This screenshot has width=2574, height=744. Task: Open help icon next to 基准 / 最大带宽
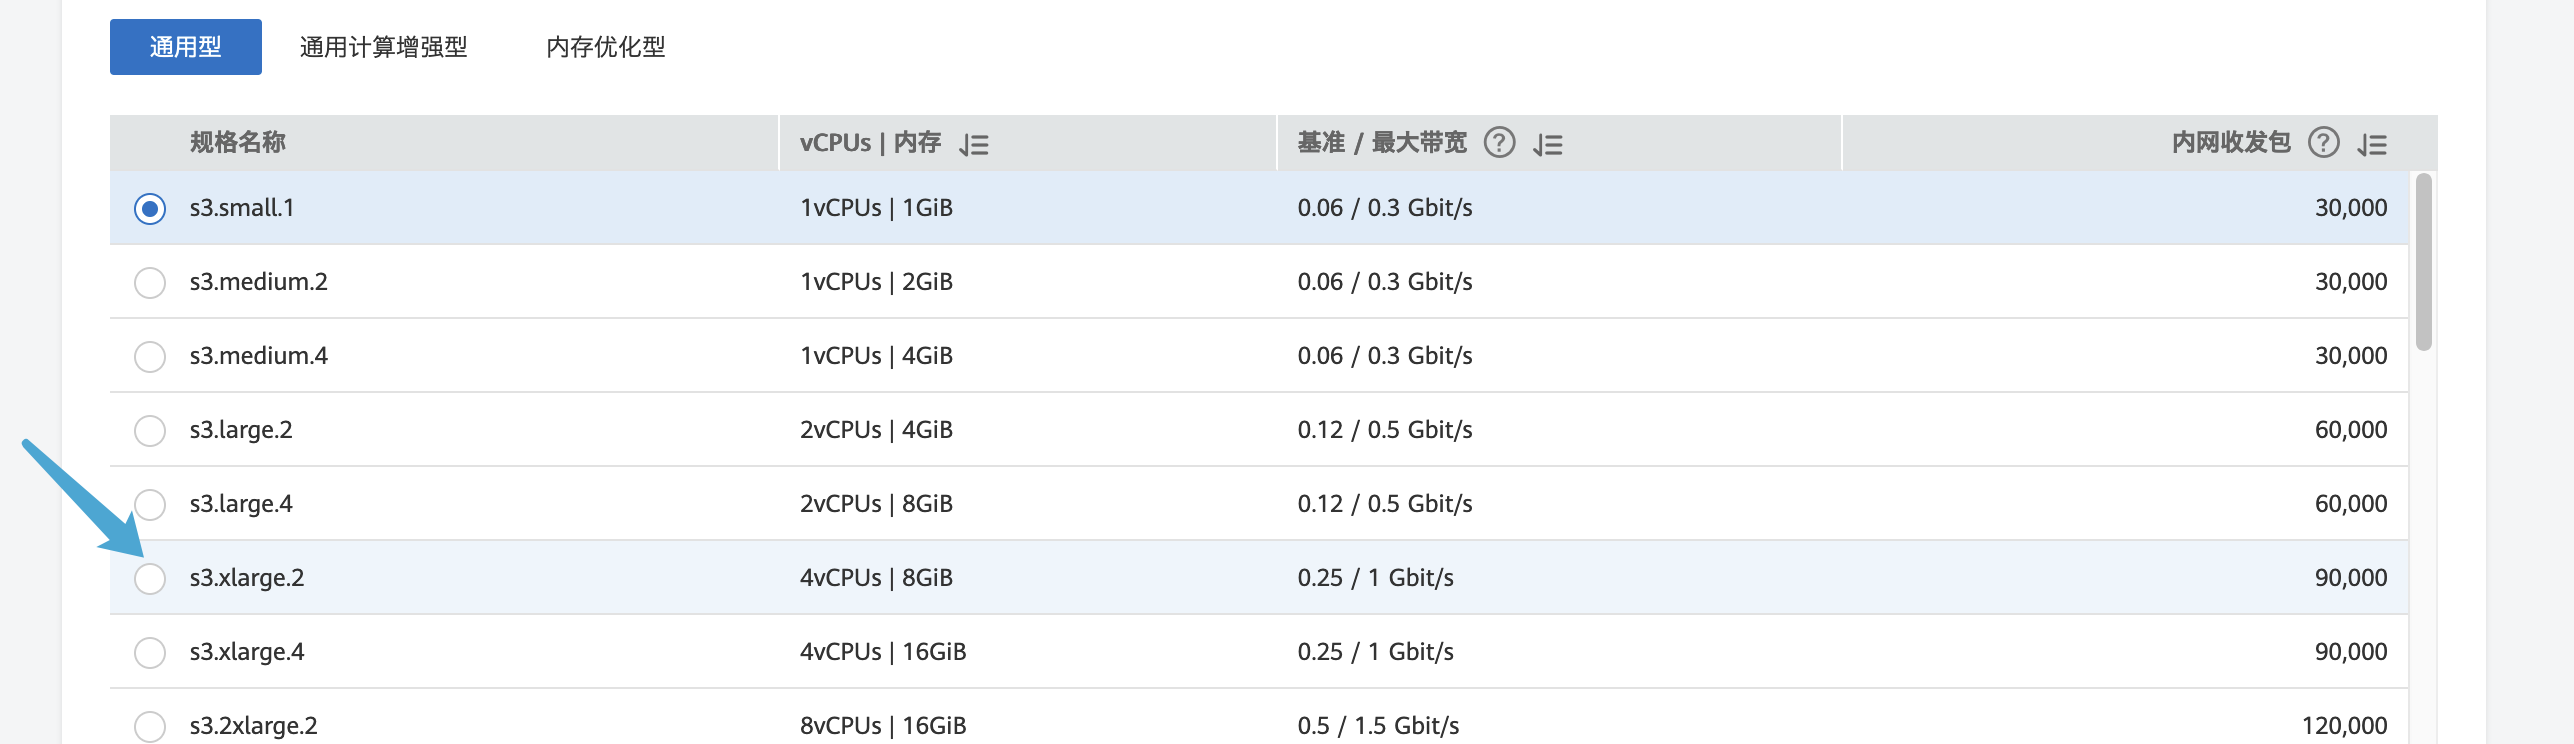point(1499,143)
